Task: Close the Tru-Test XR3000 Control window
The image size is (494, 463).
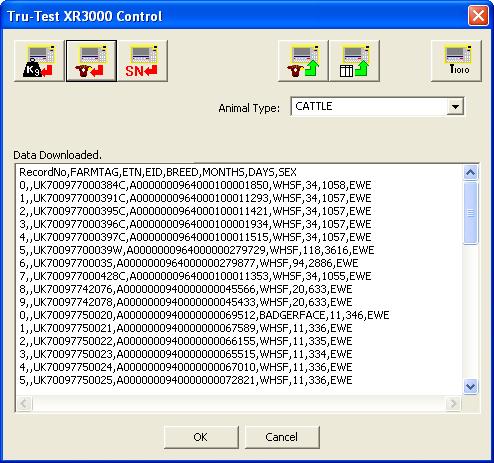Action: (478, 16)
